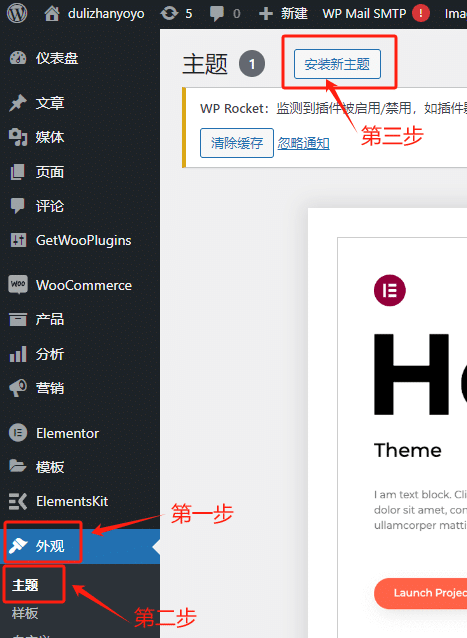This screenshot has height=638, width=467.
Task: Select the Hello Elementor theme thumbnail
Action: 387,423
